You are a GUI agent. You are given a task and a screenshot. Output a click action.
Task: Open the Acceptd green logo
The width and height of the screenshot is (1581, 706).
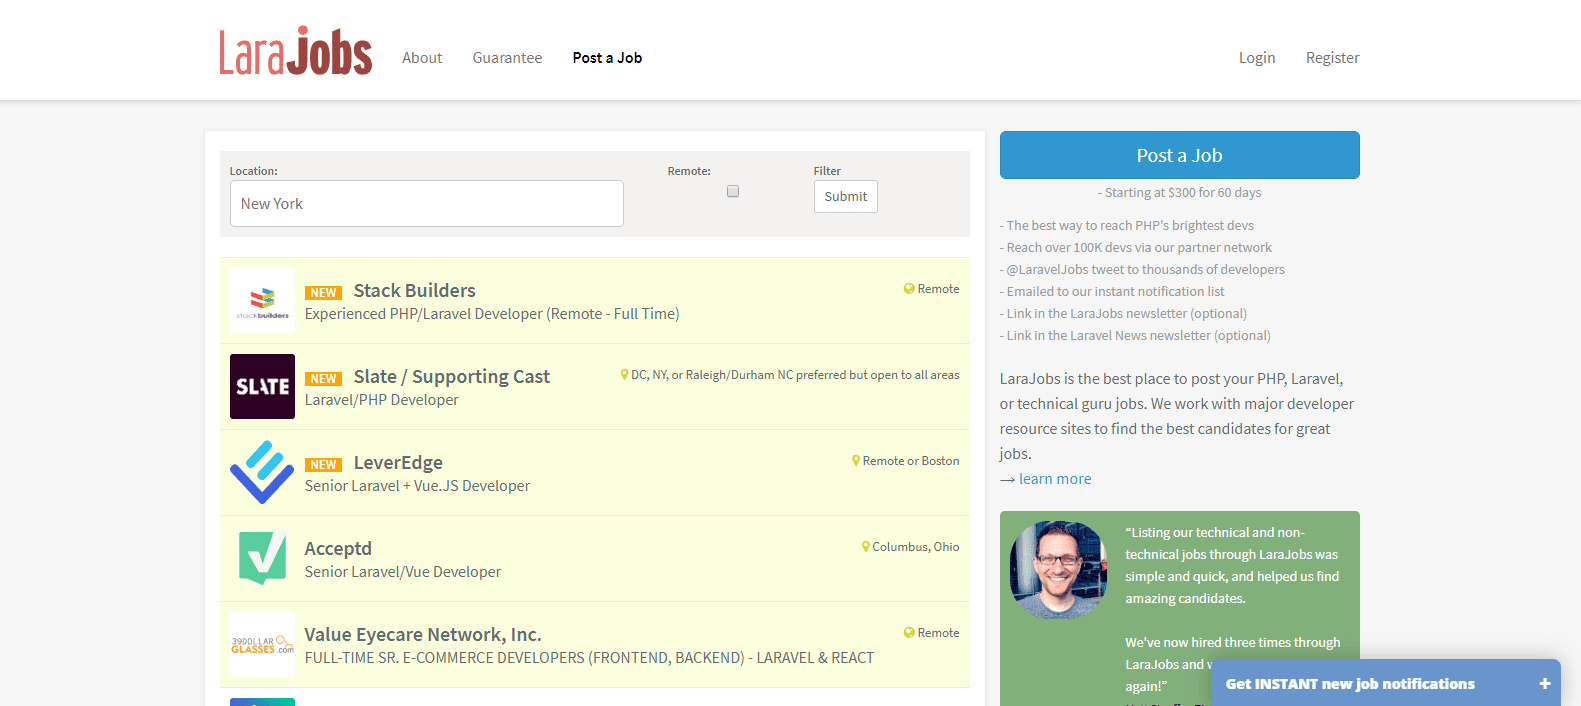click(262, 558)
